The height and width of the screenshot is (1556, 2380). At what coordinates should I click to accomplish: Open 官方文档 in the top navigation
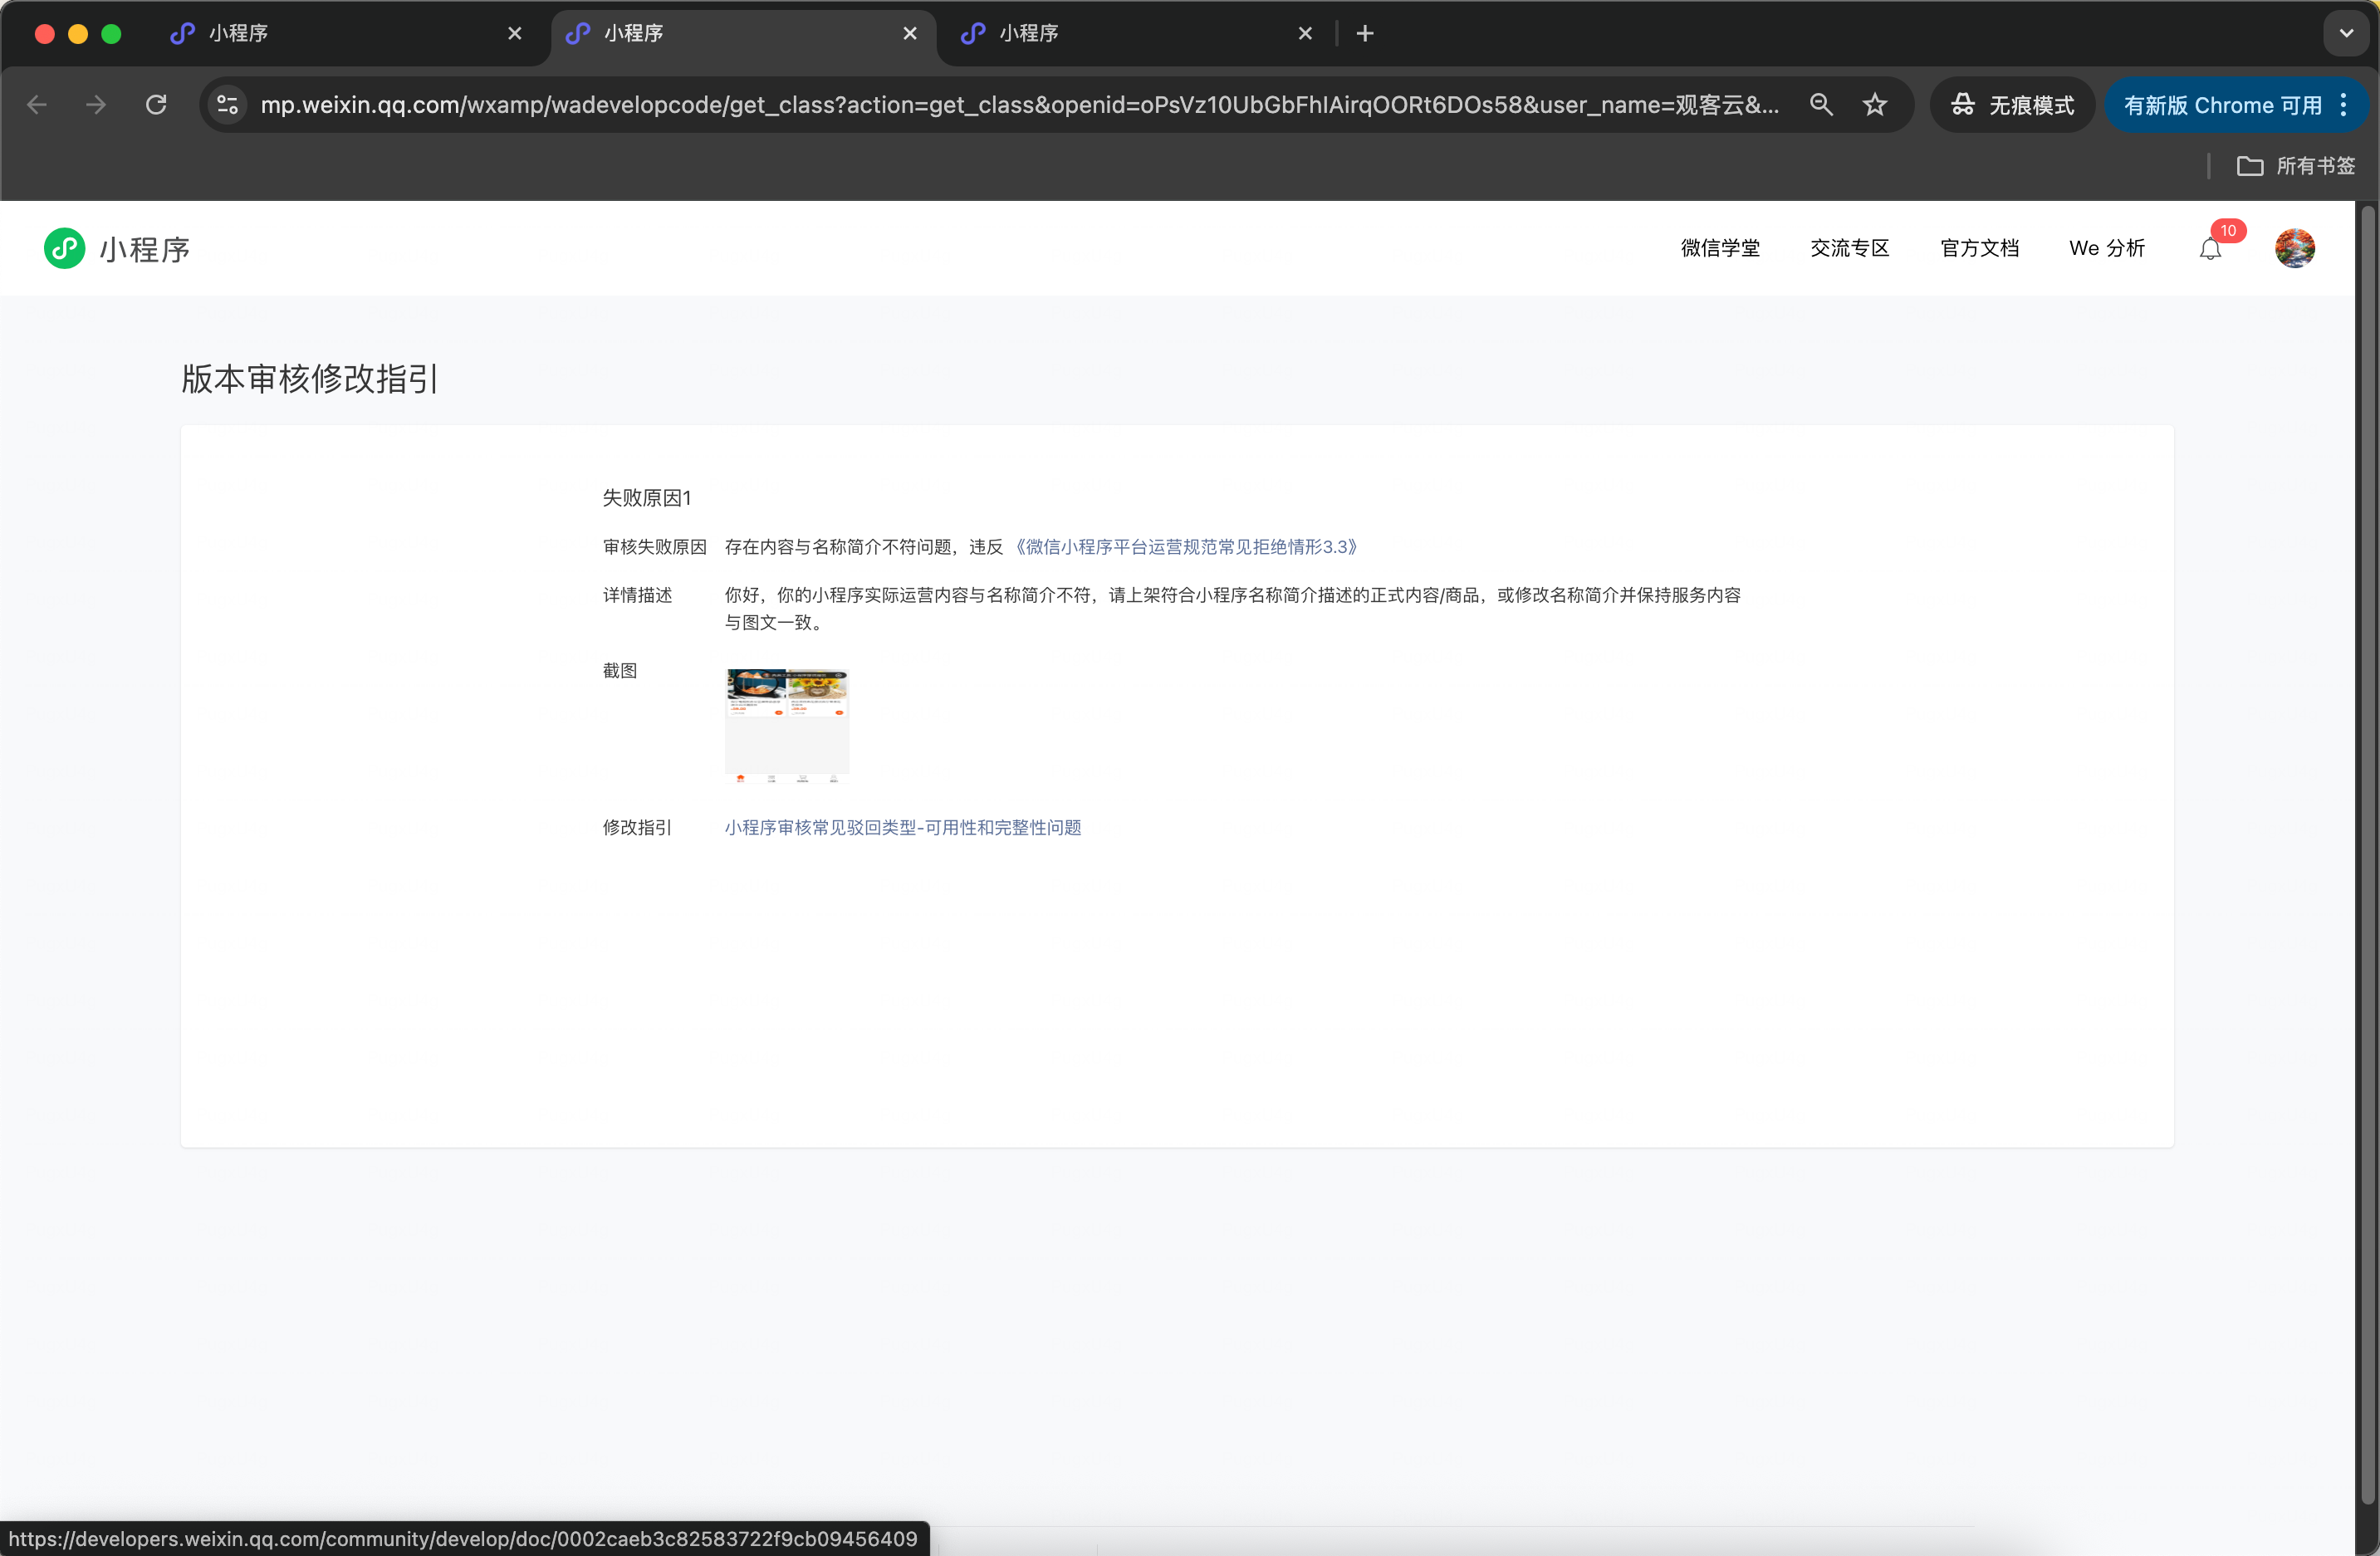[x=1979, y=248]
